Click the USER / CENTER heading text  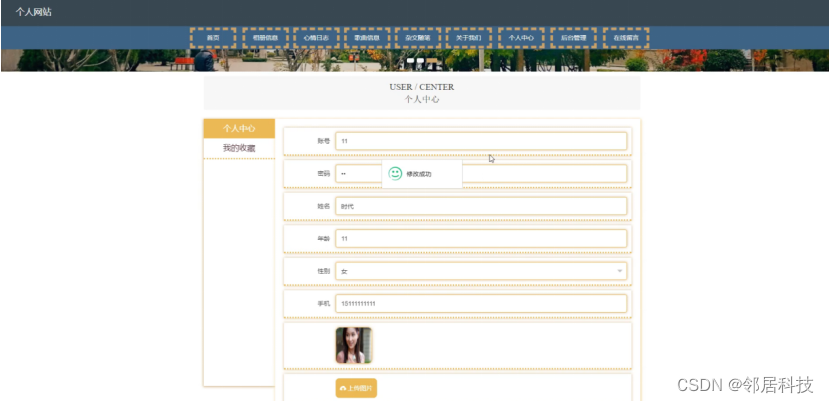[x=421, y=87]
